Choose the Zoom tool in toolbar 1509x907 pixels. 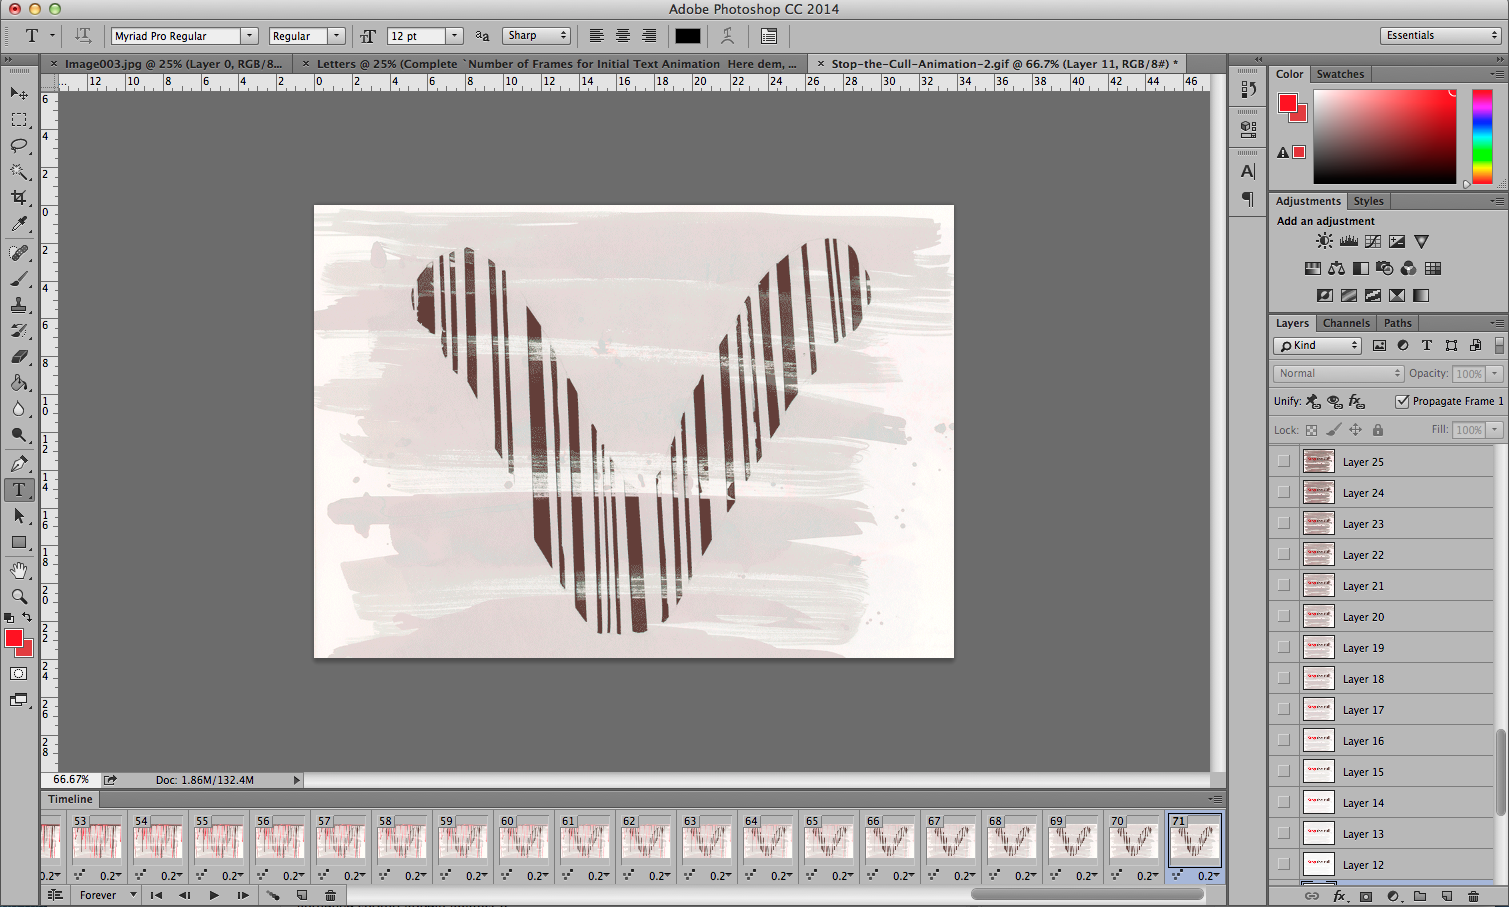(19, 596)
